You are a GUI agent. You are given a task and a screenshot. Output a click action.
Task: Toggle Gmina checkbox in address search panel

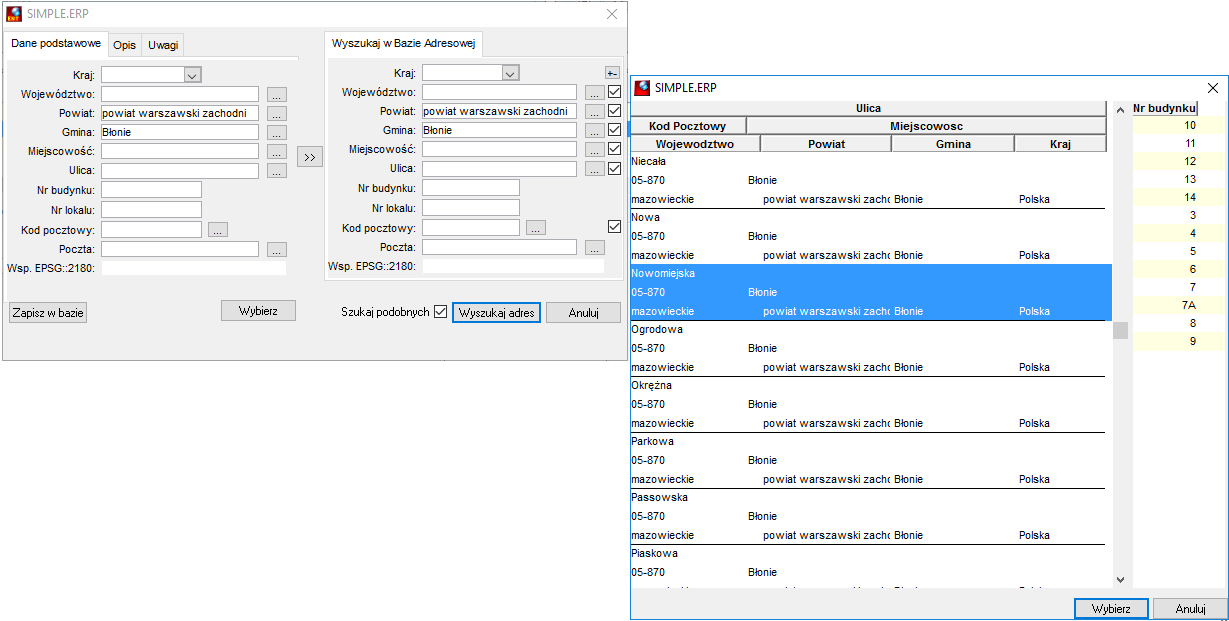615,130
